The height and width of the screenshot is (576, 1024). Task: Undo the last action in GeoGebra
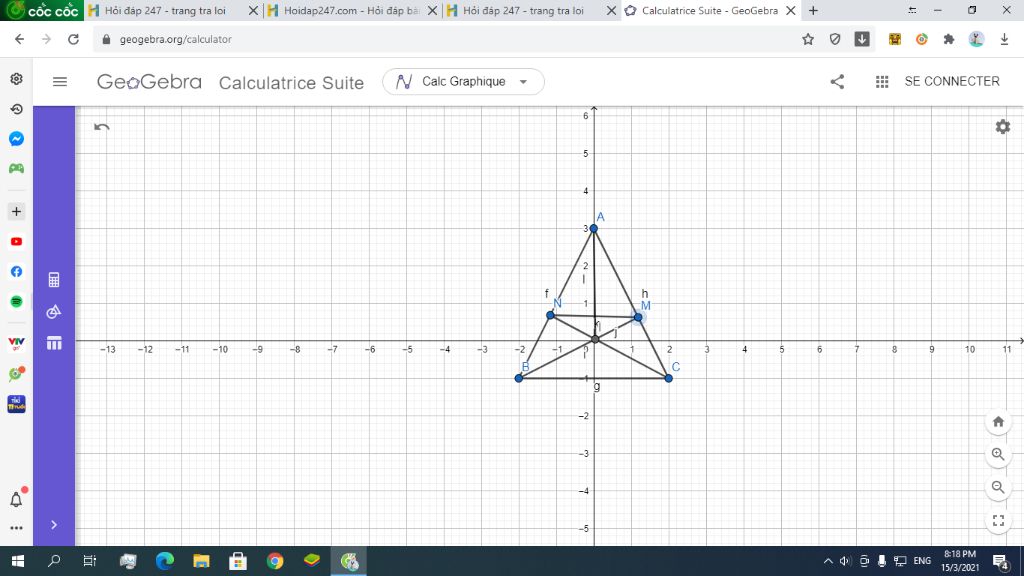(x=101, y=127)
